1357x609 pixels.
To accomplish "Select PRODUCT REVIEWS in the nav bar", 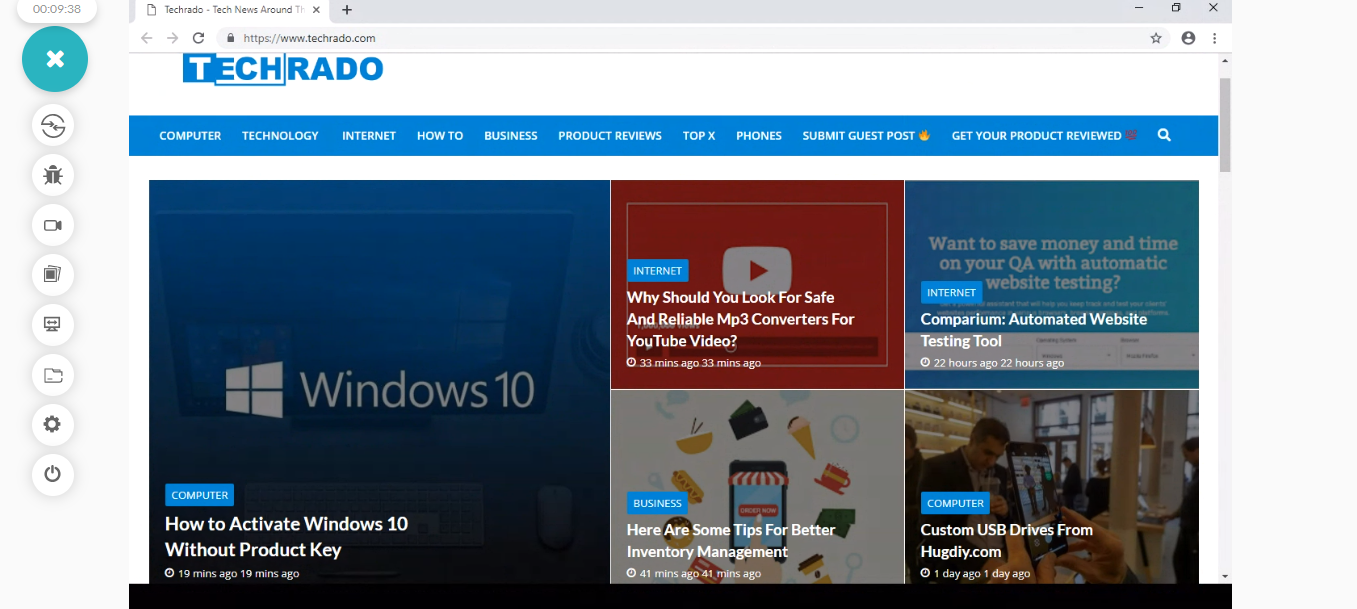I will click(610, 136).
